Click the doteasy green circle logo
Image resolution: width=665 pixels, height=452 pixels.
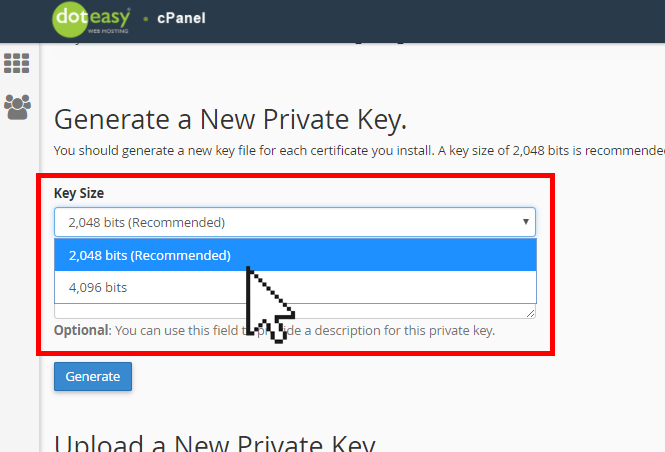(x=70, y=20)
